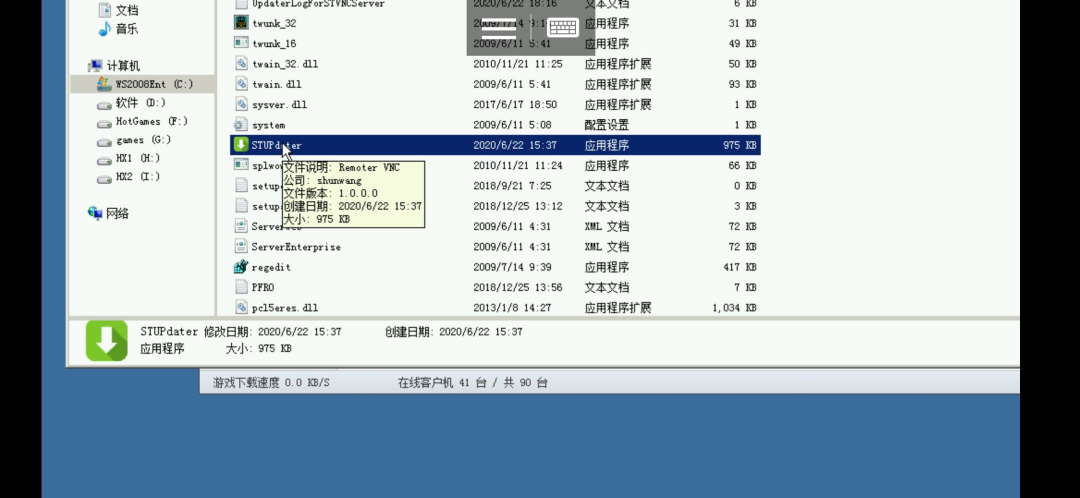Select the twunk_16 file name
1080x498 pixels.
(274, 43)
